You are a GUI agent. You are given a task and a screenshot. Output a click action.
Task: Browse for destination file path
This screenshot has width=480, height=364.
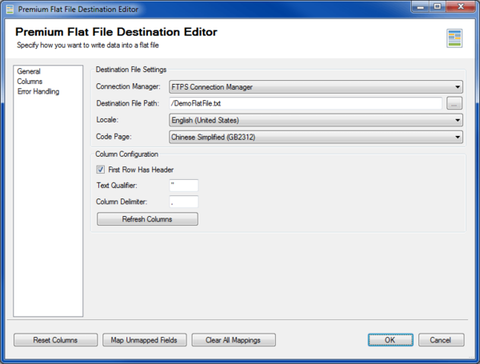(x=454, y=103)
